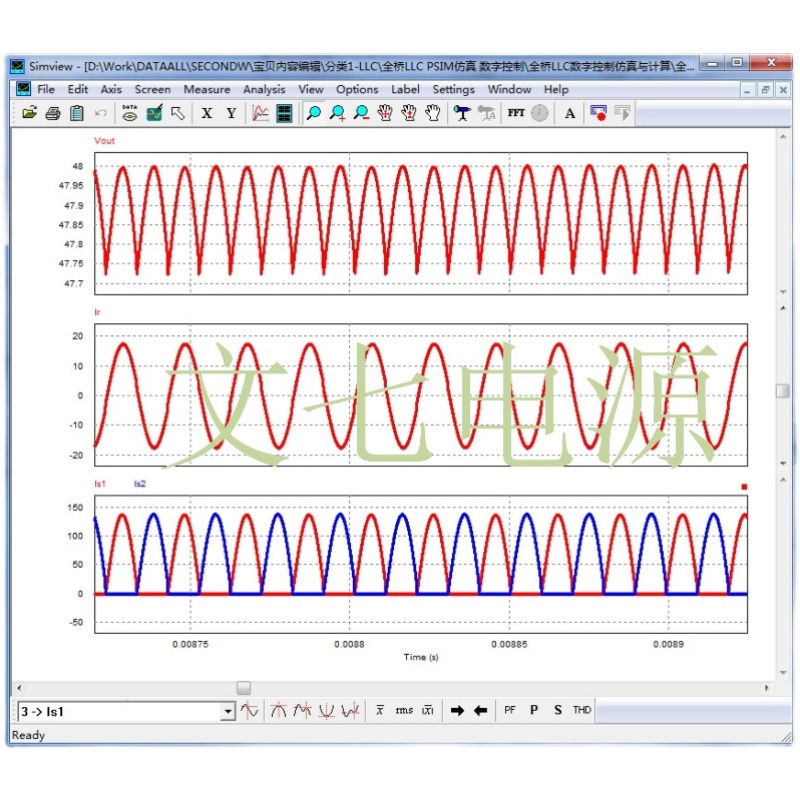Click scroll-right arrow of horizontal scrollbar
Screen dimensions: 800x800
[x=767, y=688]
